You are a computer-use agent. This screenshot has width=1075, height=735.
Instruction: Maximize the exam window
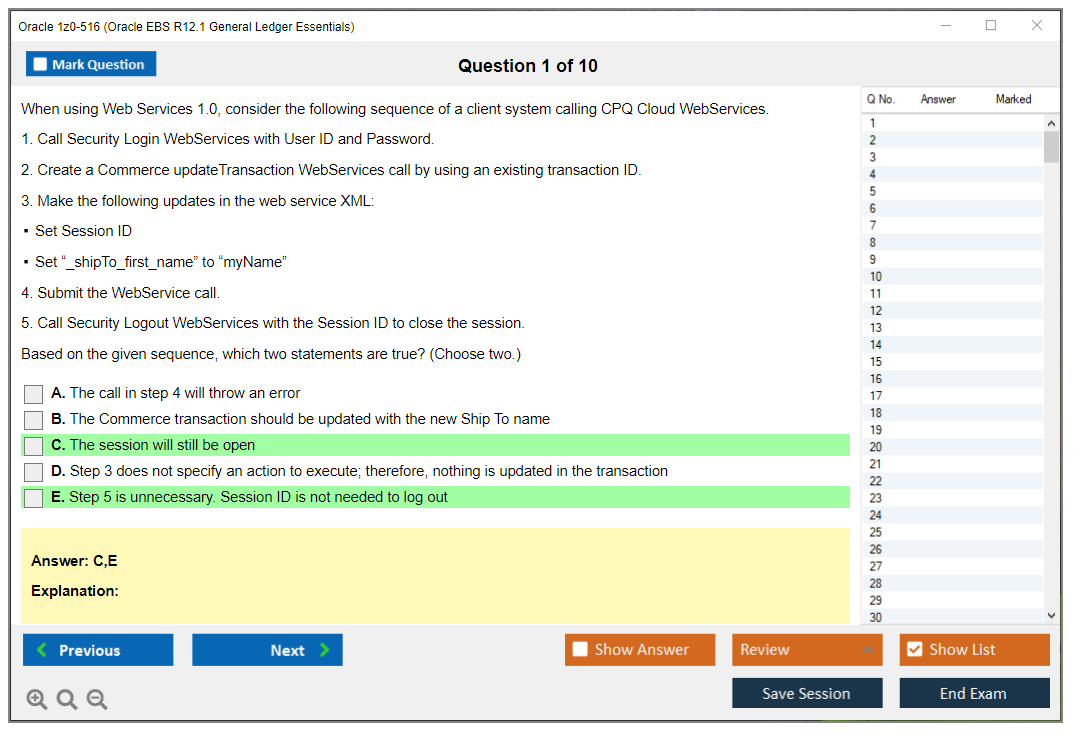click(991, 26)
